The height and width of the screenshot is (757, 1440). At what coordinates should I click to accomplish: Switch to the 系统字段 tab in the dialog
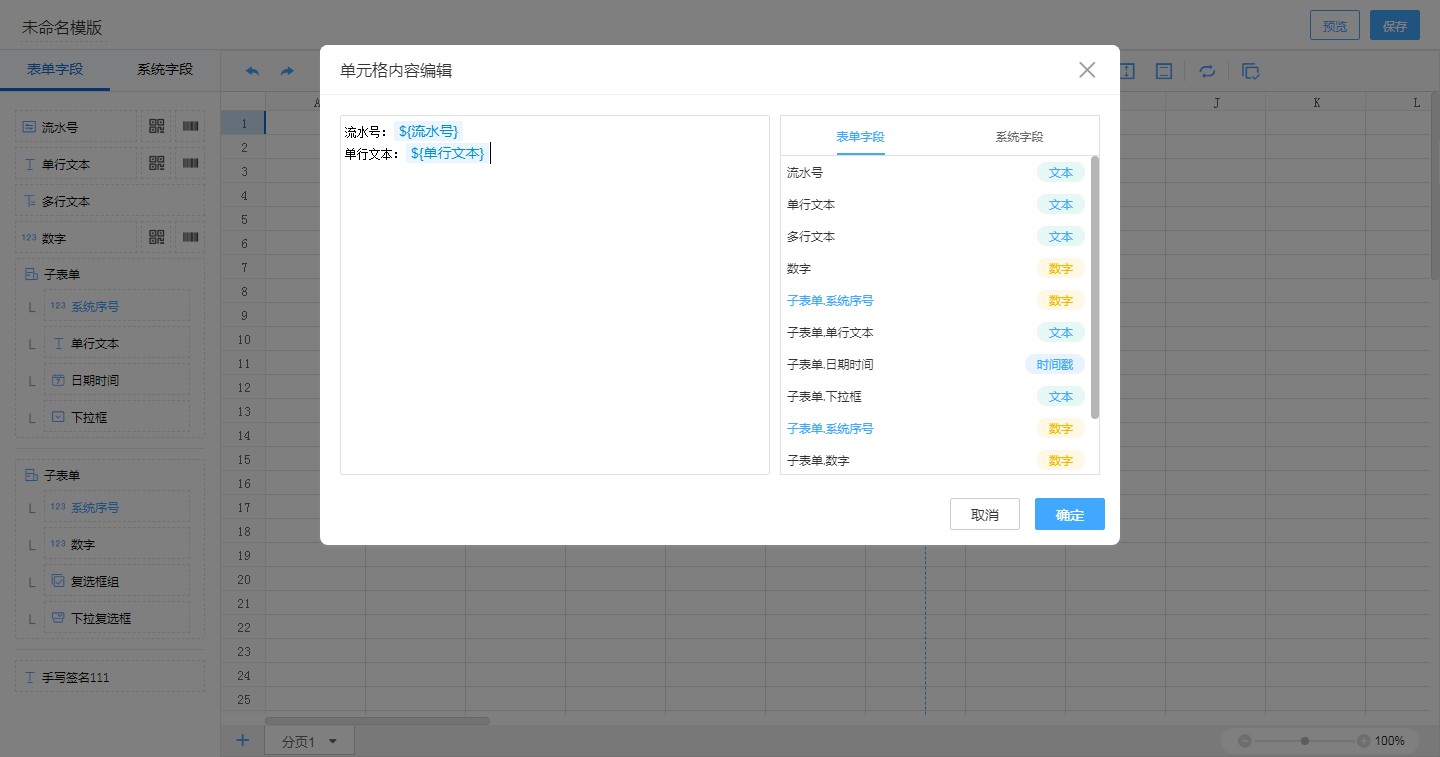coord(1018,136)
